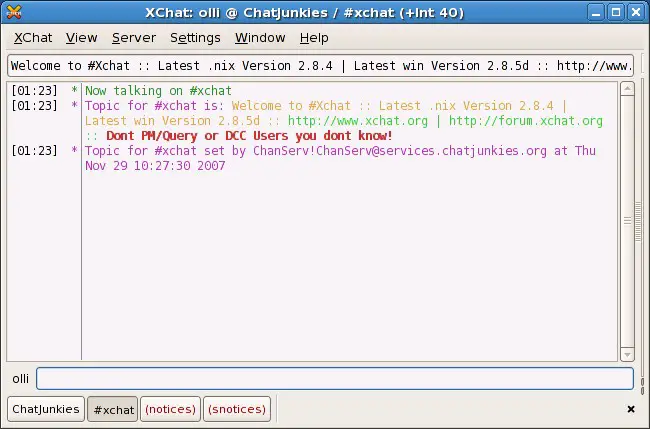Switch to the #xchat channel tab
Image resolution: width=650 pixels, height=429 pixels.
pyautogui.click(x=113, y=410)
